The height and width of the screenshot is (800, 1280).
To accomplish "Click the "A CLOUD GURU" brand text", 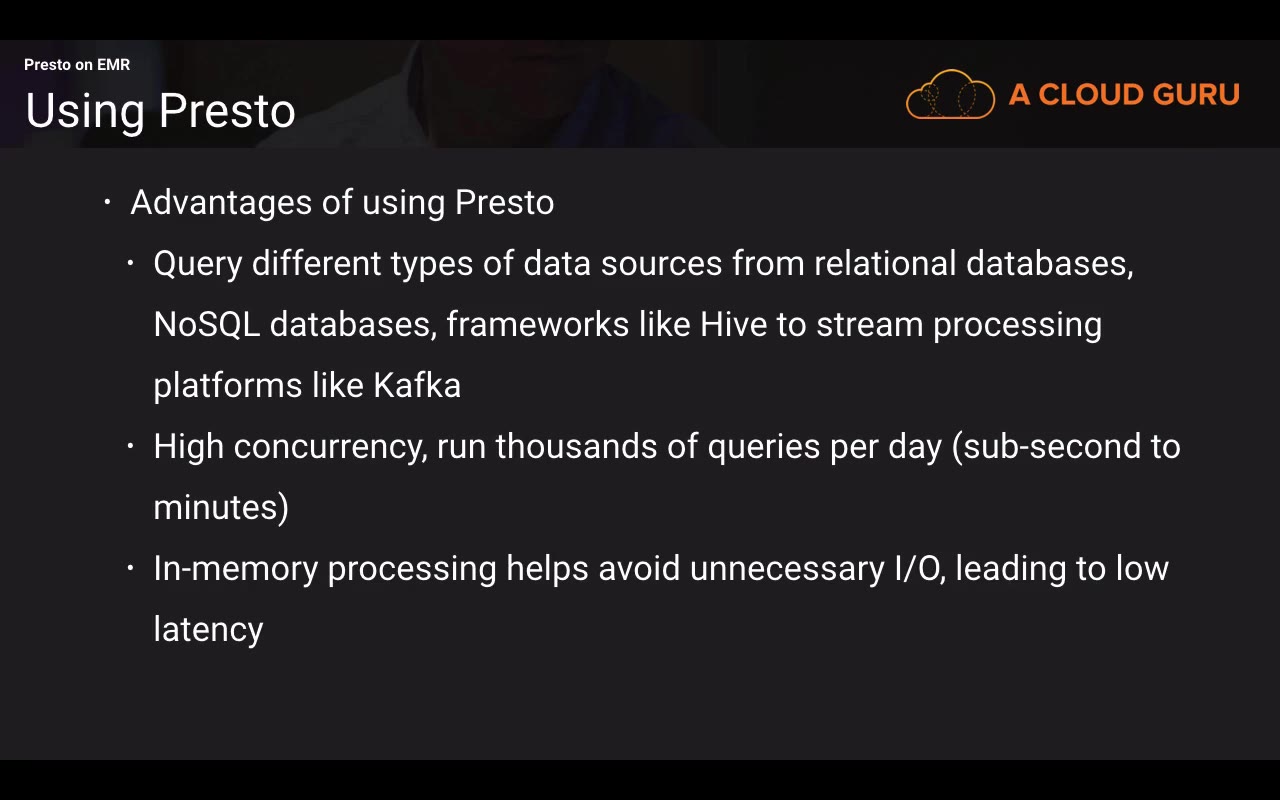I will pyautogui.click(x=1124, y=95).
